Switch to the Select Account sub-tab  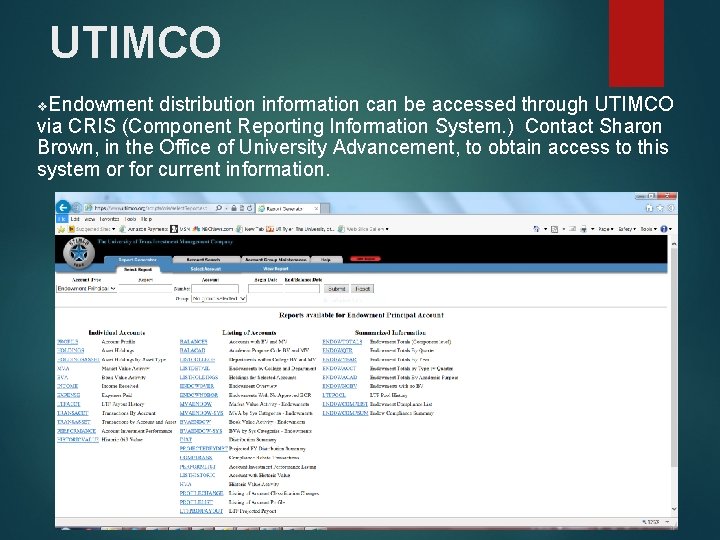(206, 269)
